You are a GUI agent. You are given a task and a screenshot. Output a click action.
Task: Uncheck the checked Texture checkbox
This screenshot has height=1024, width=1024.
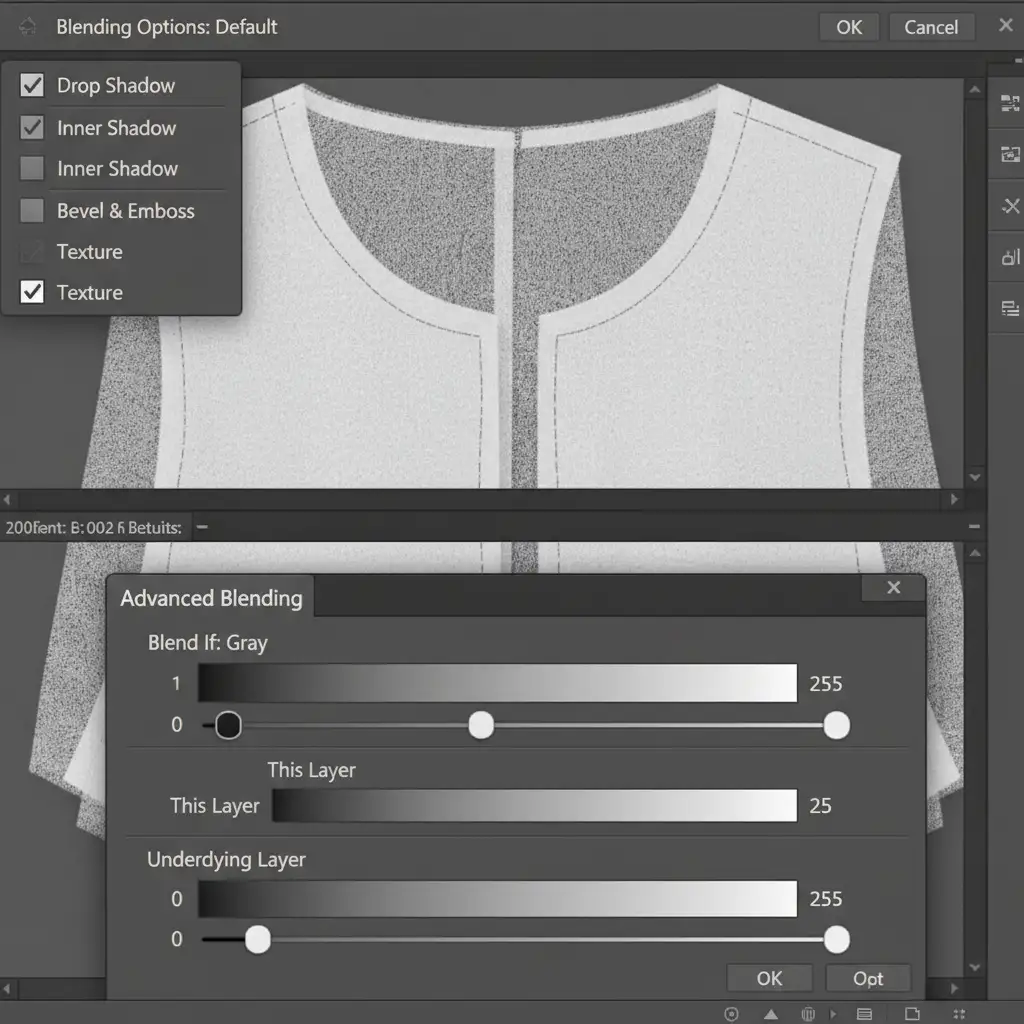pos(32,293)
